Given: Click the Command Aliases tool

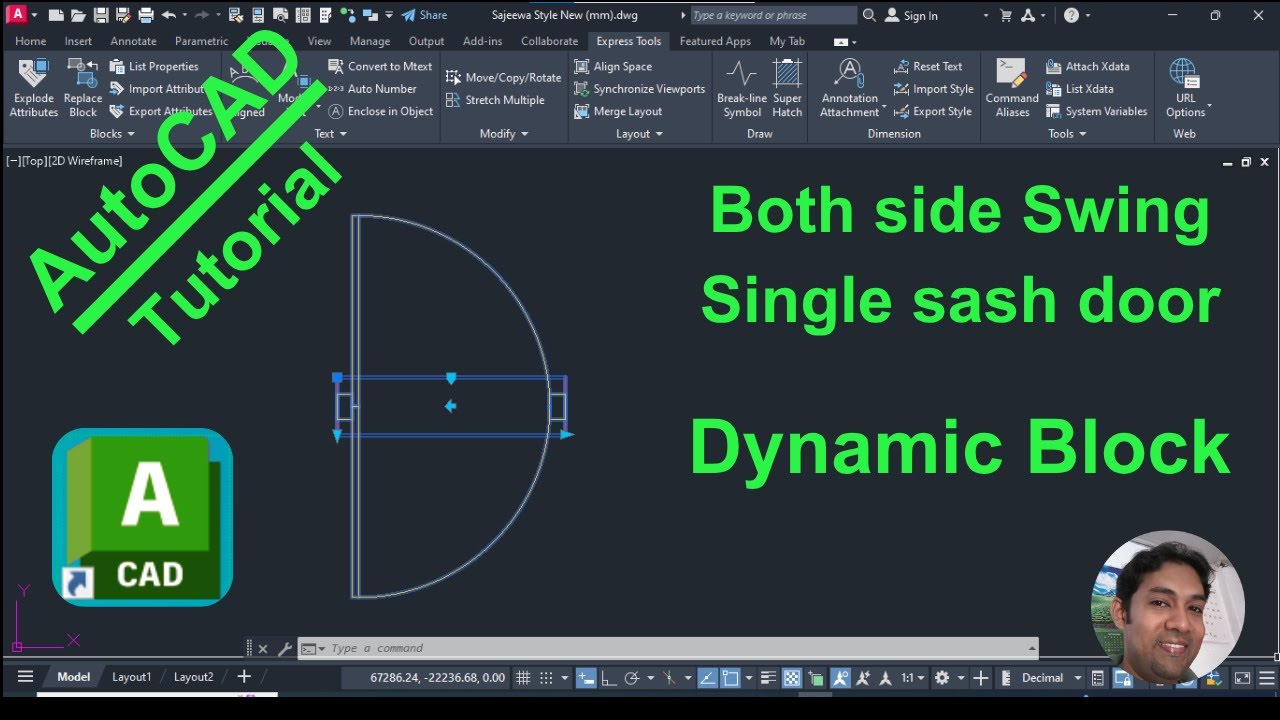Looking at the screenshot, I should point(1012,88).
